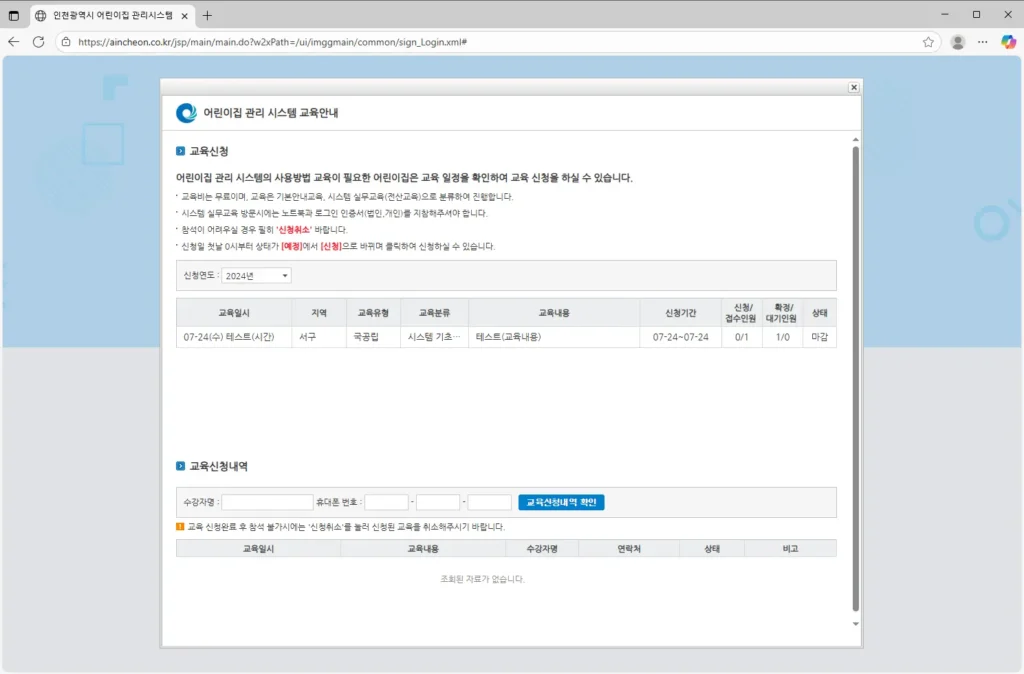Open the 신청연도 year dropdown showing 2024년
This screenshot has width=1024, height=674.
tap(255, 276)
